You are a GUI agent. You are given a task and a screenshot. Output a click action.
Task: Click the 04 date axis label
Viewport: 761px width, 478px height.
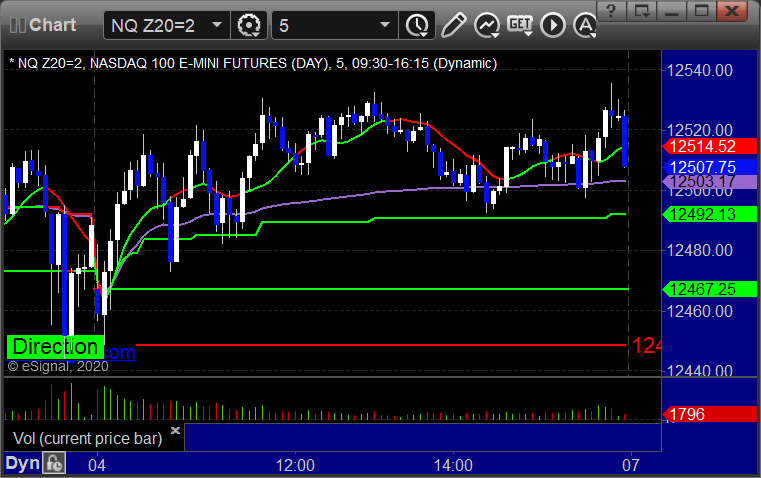point(97,465)
